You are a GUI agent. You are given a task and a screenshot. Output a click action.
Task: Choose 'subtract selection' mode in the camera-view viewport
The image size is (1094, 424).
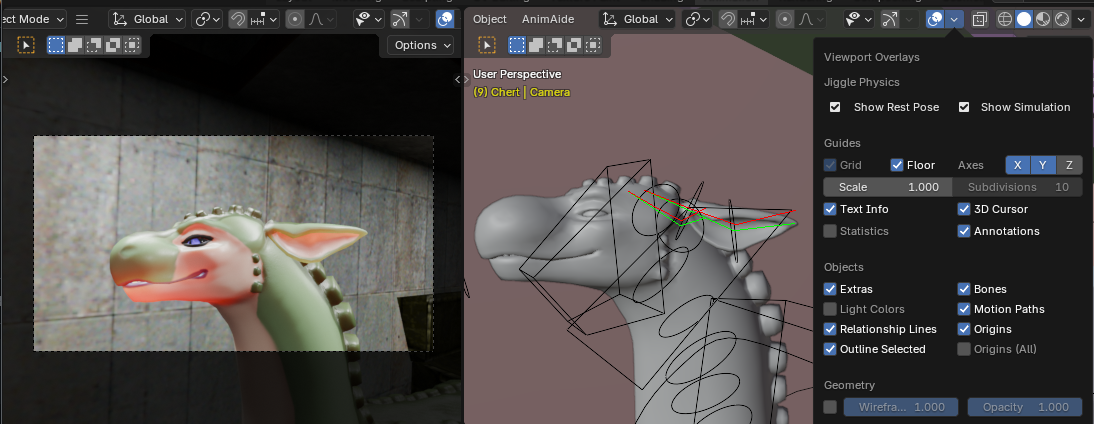[93, 45]
